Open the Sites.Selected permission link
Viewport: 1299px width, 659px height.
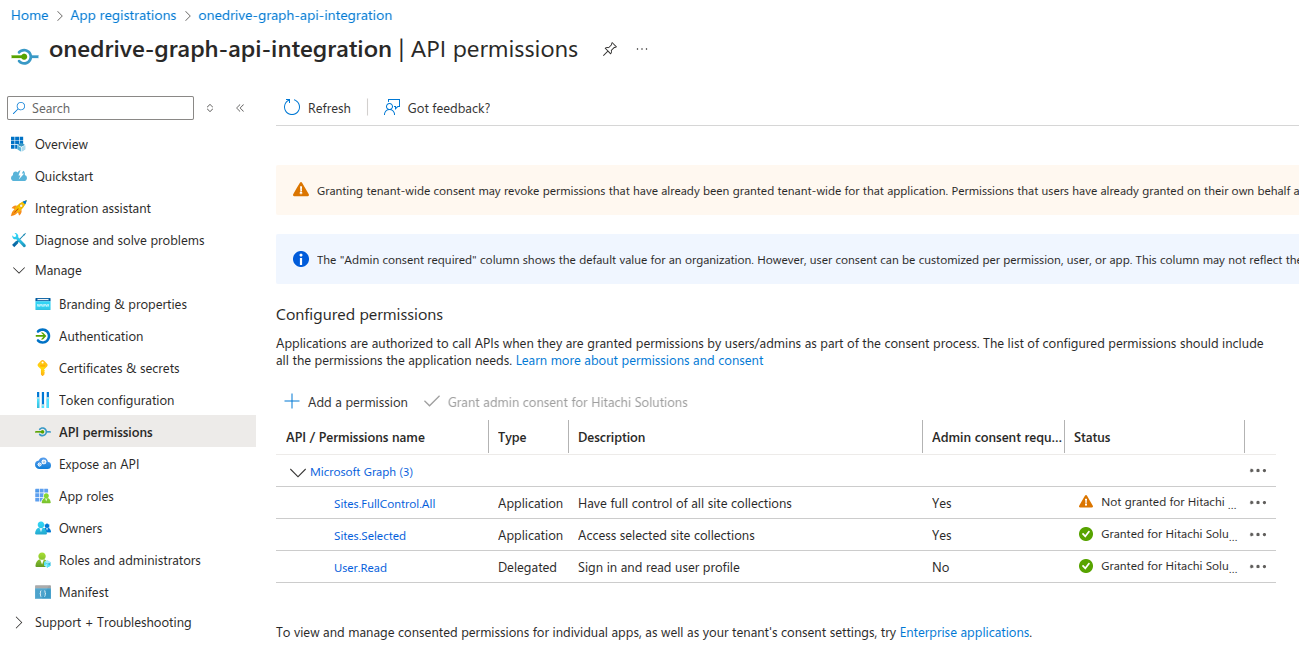tap(370, 536)
